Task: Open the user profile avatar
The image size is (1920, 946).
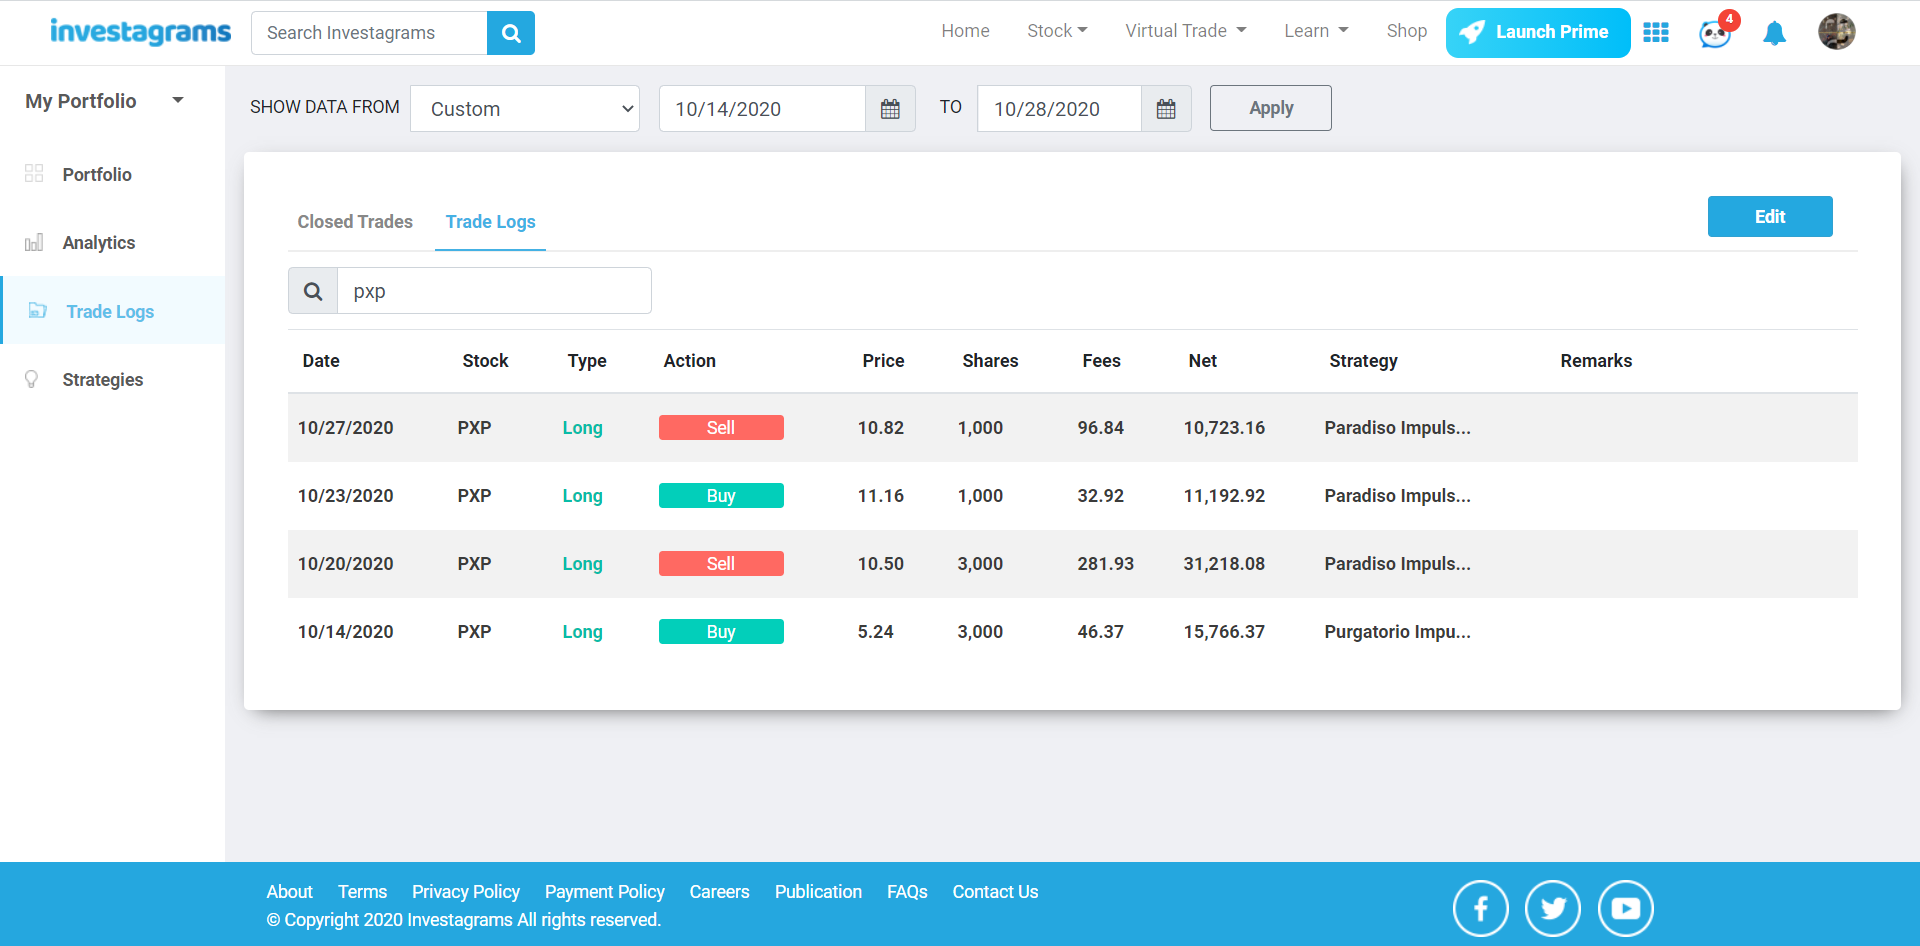Action: point(1836,32)
